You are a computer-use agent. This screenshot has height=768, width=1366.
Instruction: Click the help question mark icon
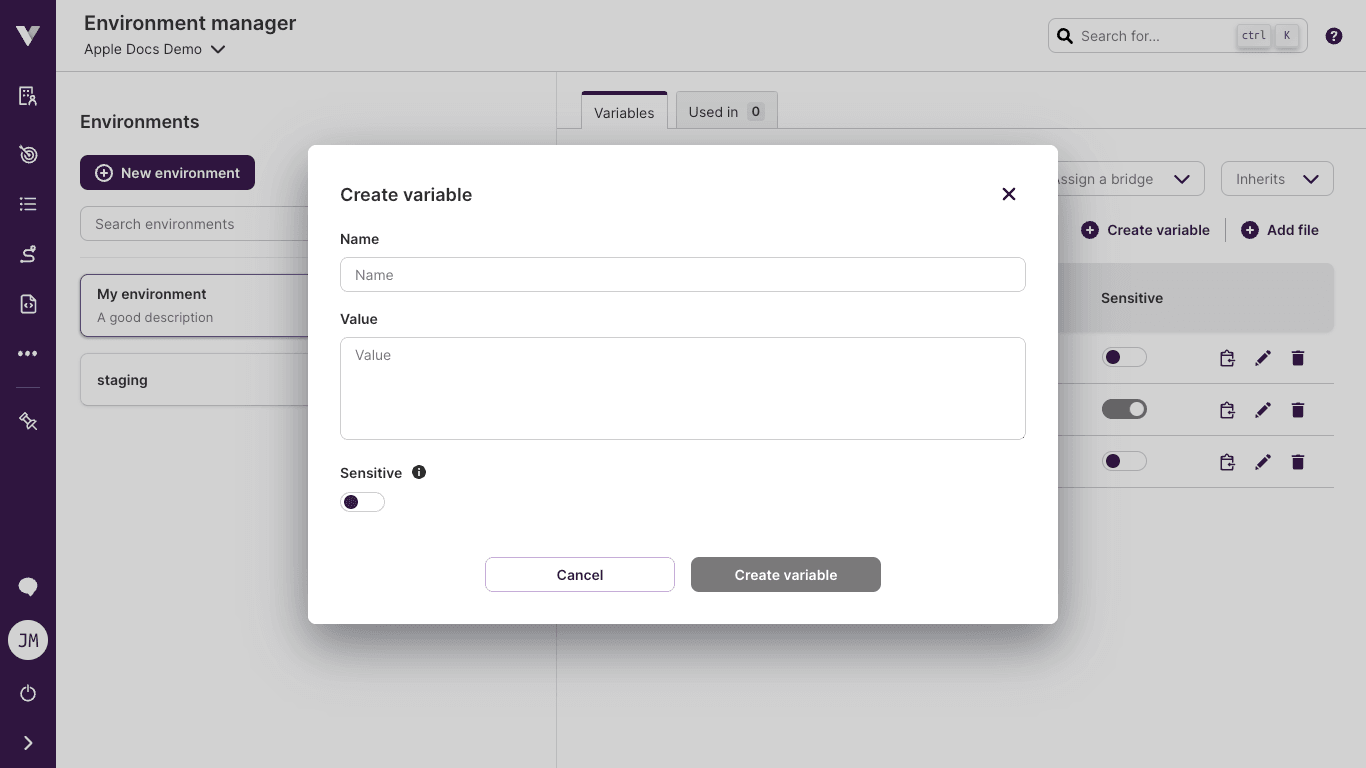pos(1333,36)
